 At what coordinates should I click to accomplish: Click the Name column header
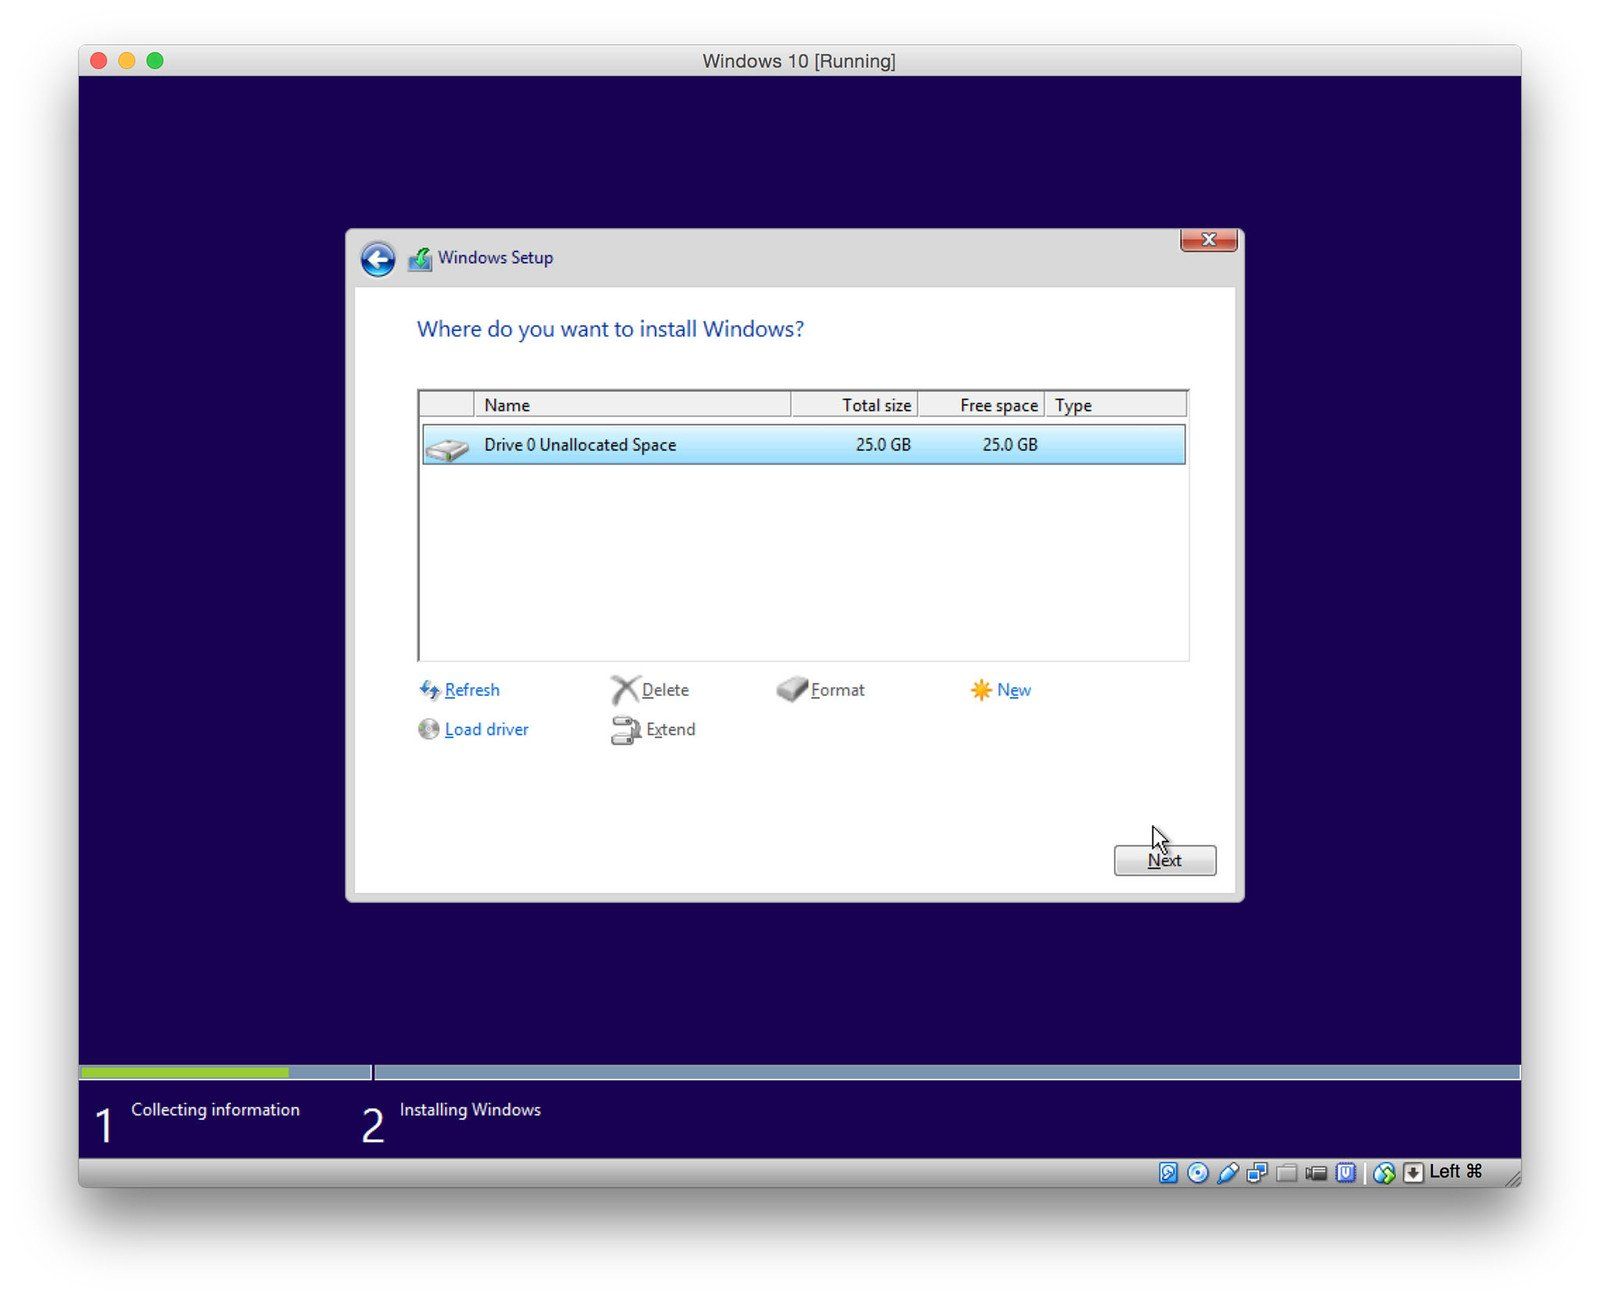click(x=632, y=405)
